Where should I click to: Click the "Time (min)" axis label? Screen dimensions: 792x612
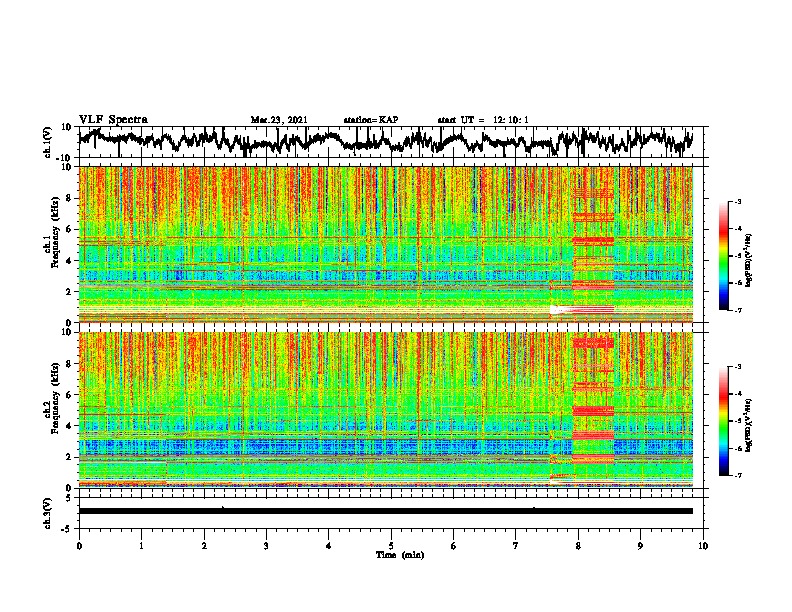pyautogui.click(x=400, y=555)
